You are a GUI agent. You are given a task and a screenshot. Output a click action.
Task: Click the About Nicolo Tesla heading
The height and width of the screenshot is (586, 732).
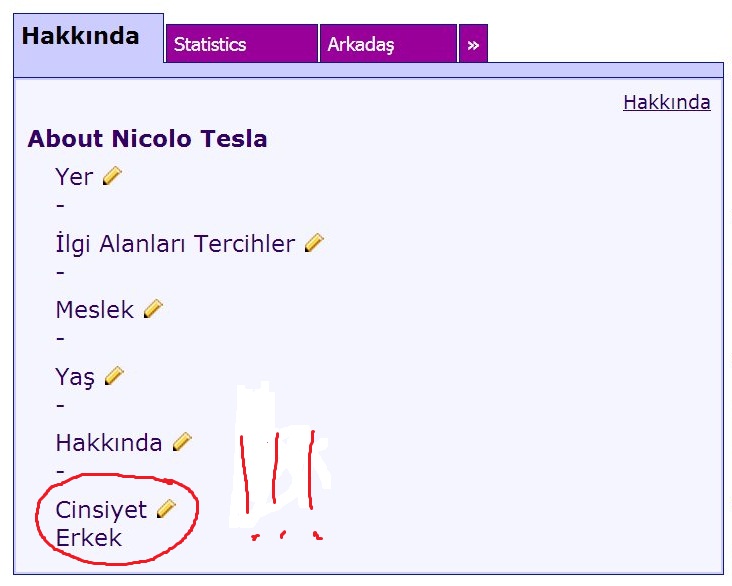pyautogui.click(x=147, y=139)
